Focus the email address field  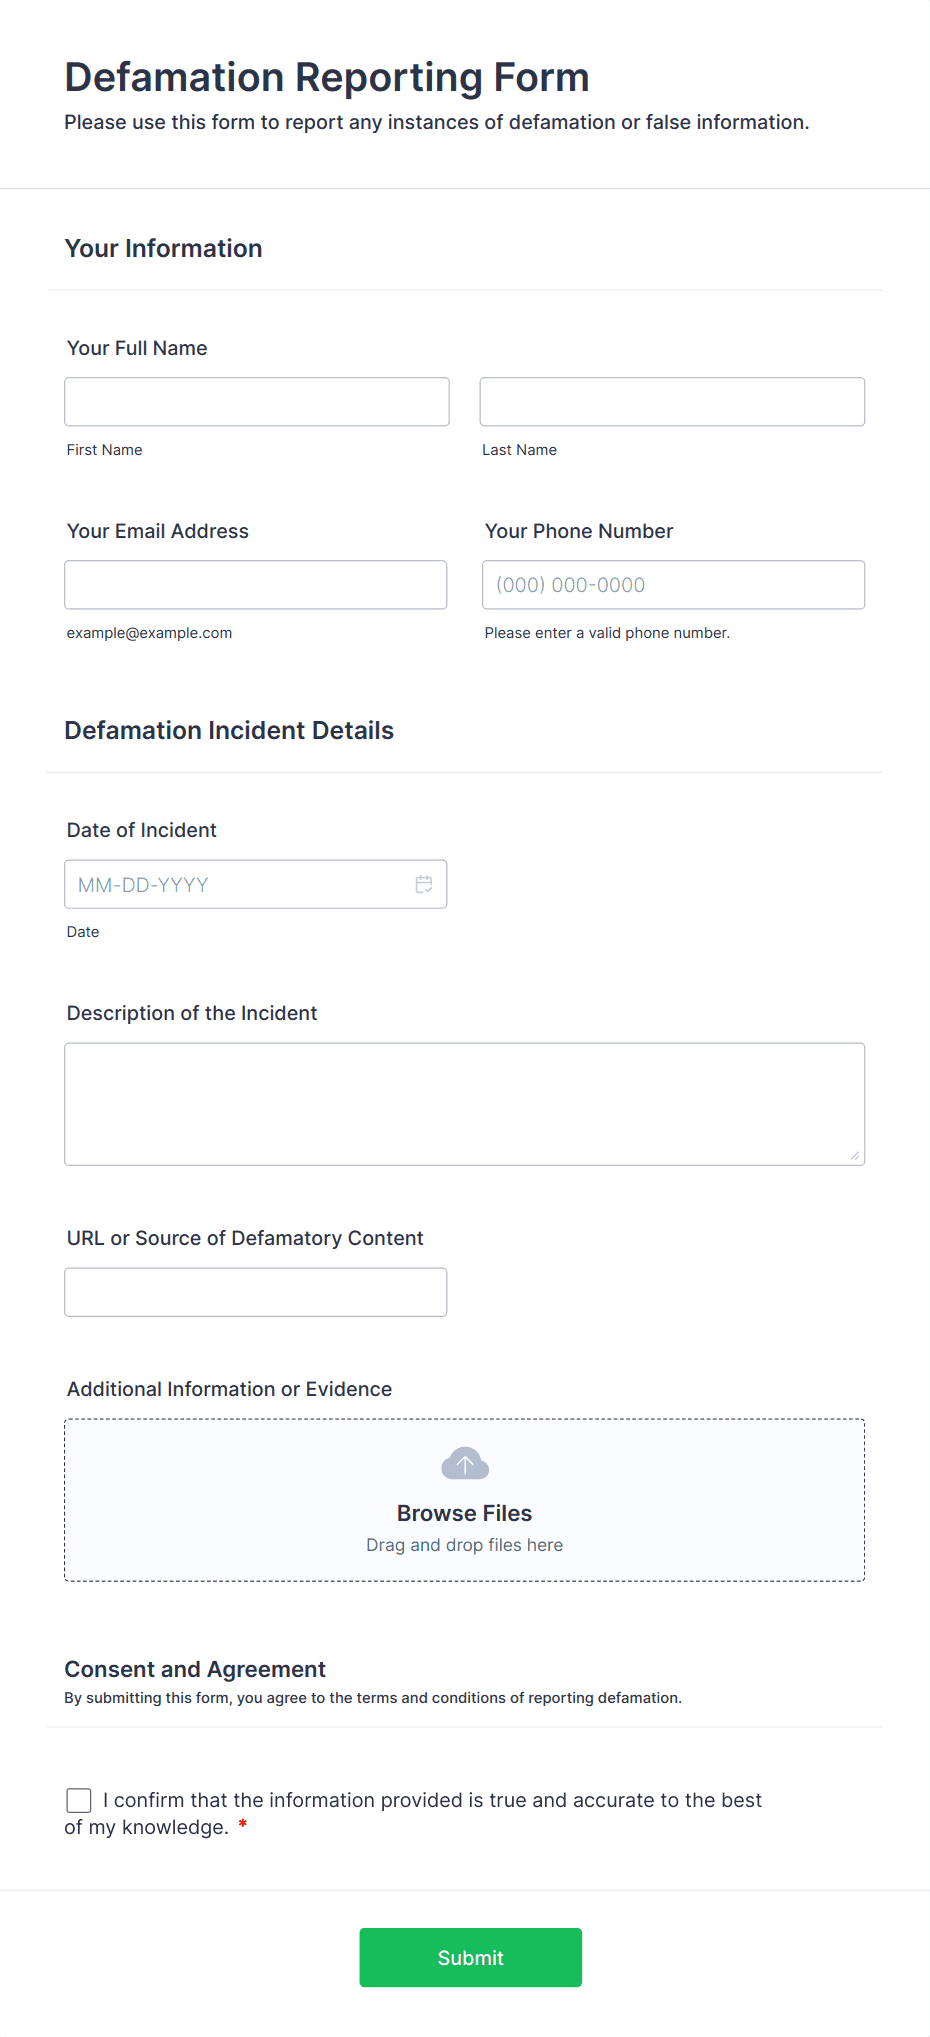tap(255, 584)
